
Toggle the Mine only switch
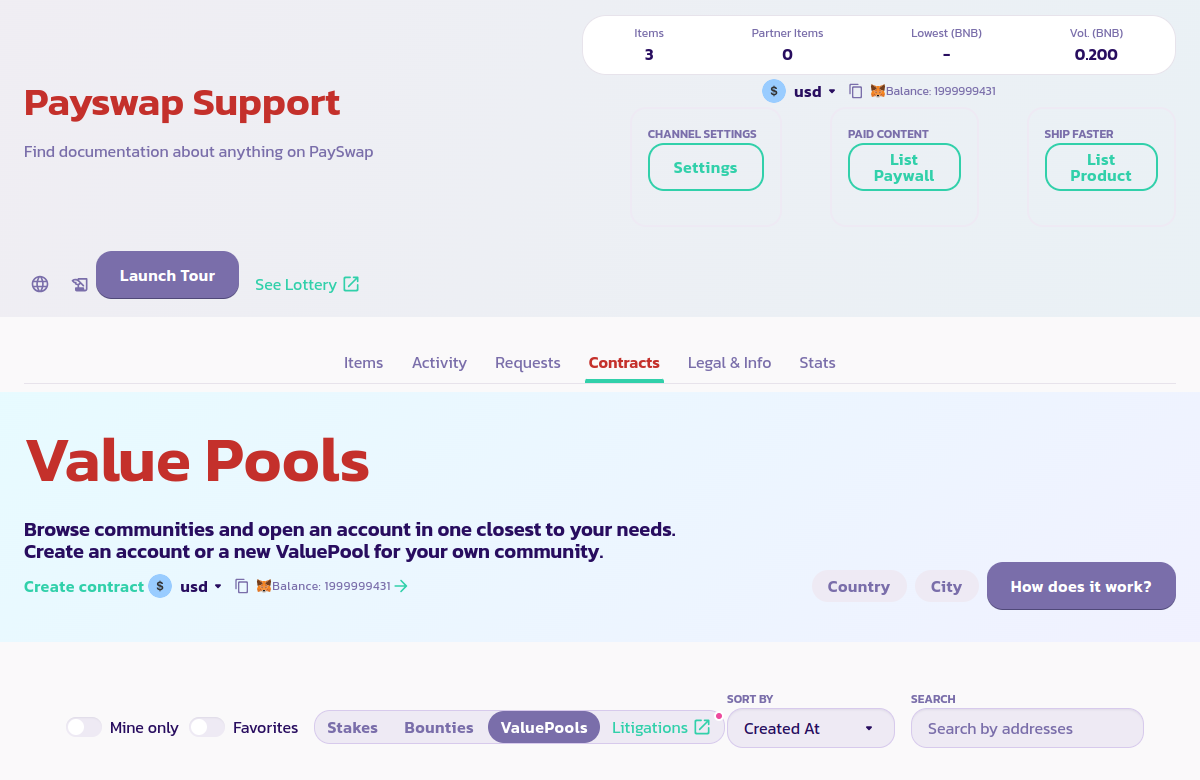pyautogui.click(x=84, y=727)
